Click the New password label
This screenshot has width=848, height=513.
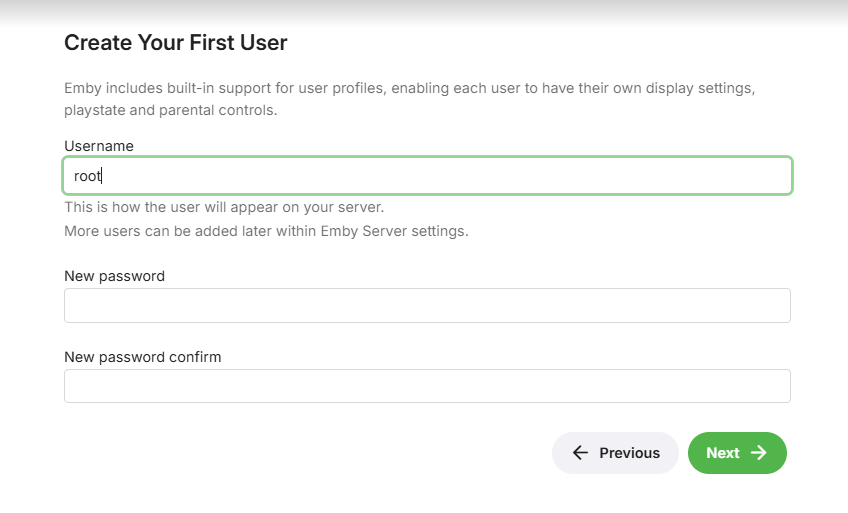(x=114, y=276)
